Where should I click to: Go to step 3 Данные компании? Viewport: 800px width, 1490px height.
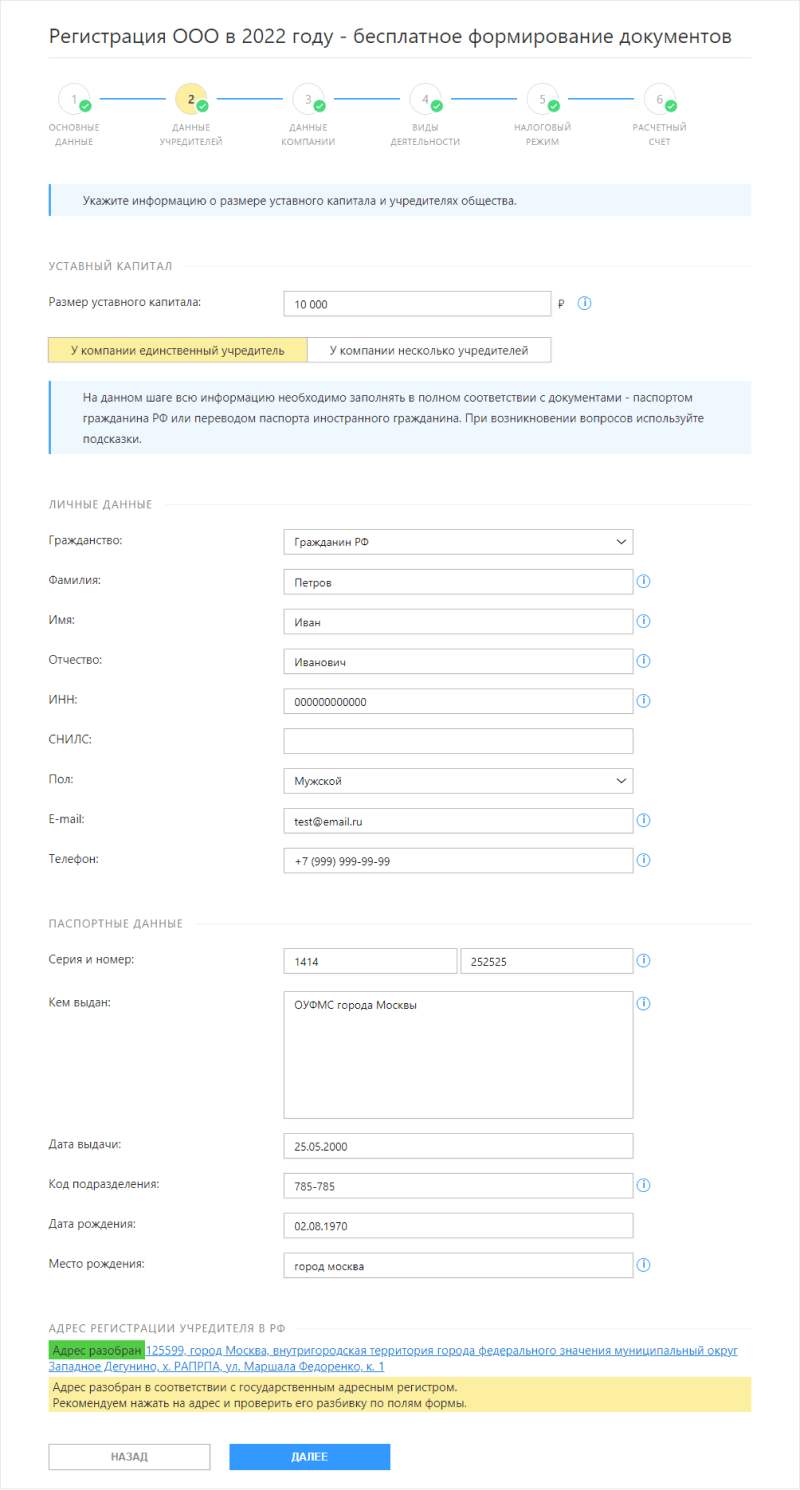(309, 100)
